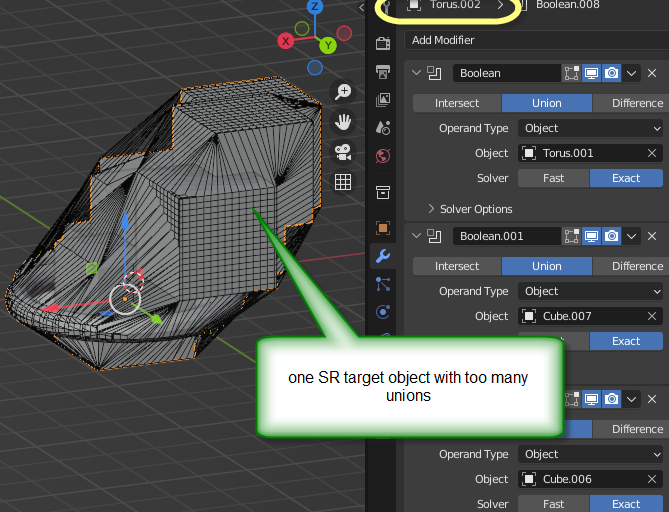Choose Exact solver under Cube.006
Viewport: 669px width, 512px height.
coord(626,503)
